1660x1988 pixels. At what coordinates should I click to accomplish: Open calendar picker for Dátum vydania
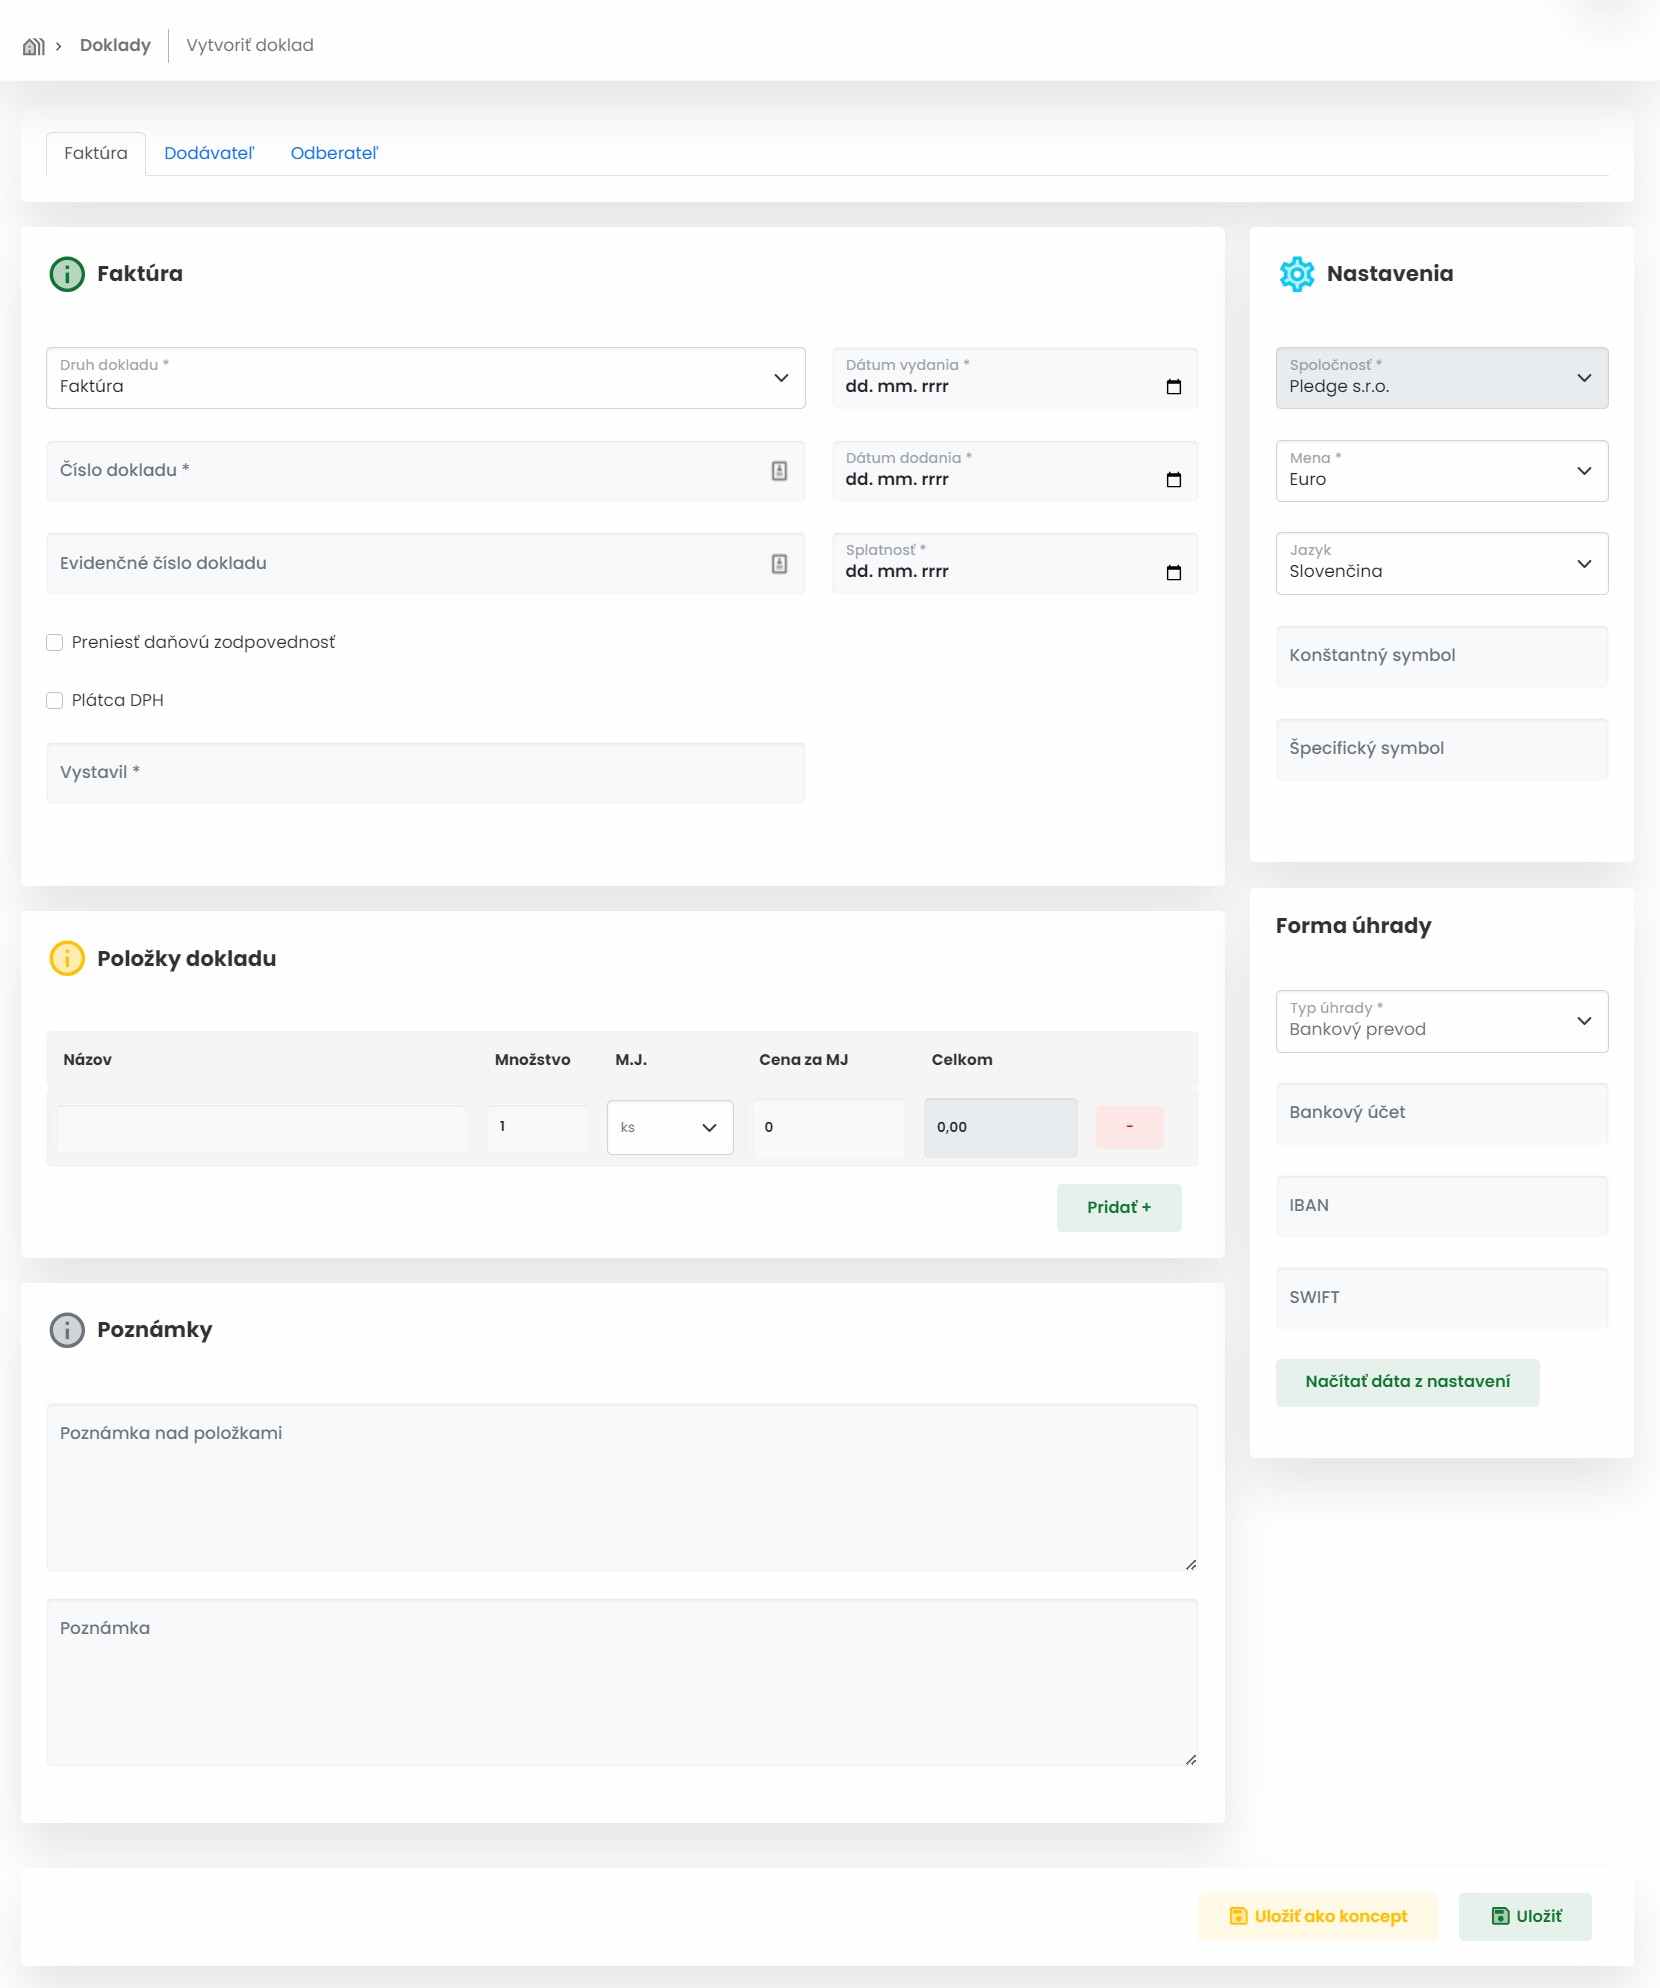pos(1174,387)
